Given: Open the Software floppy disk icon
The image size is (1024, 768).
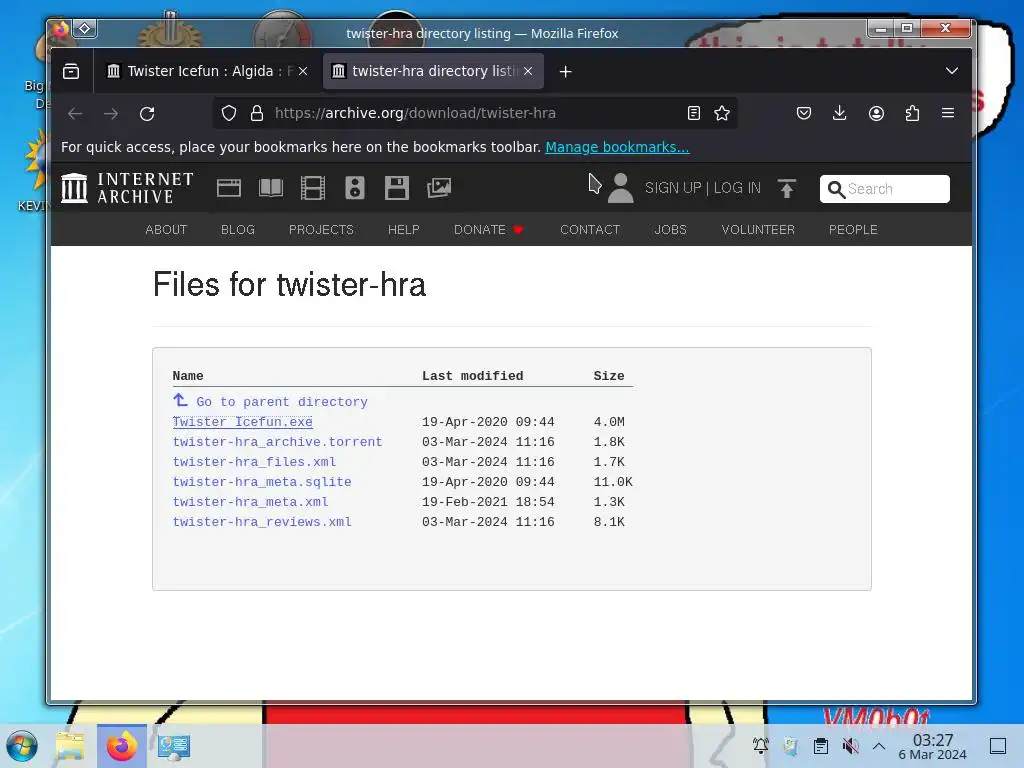Looking at the screenshot, I should (396, 188).
